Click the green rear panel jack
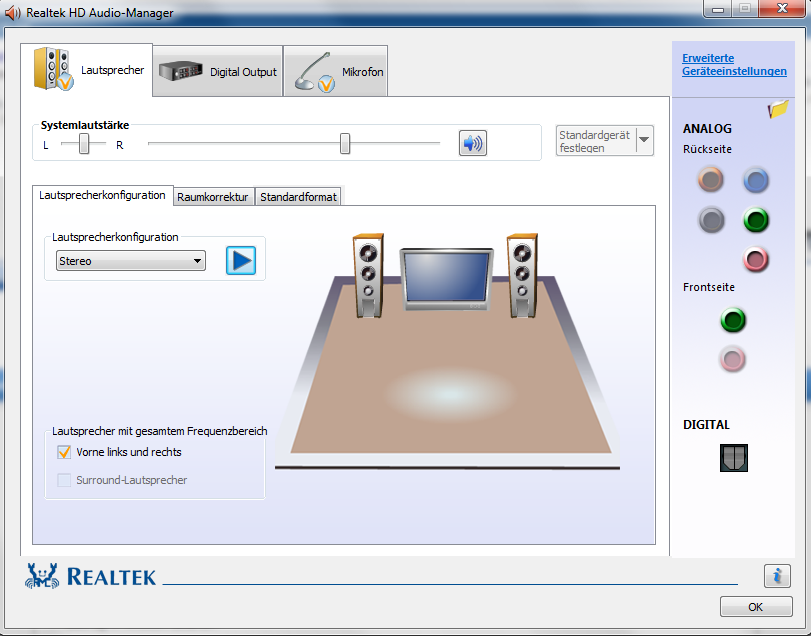Image resolution: width=811 pixels, height=636 pixels. tap(756, 220)
